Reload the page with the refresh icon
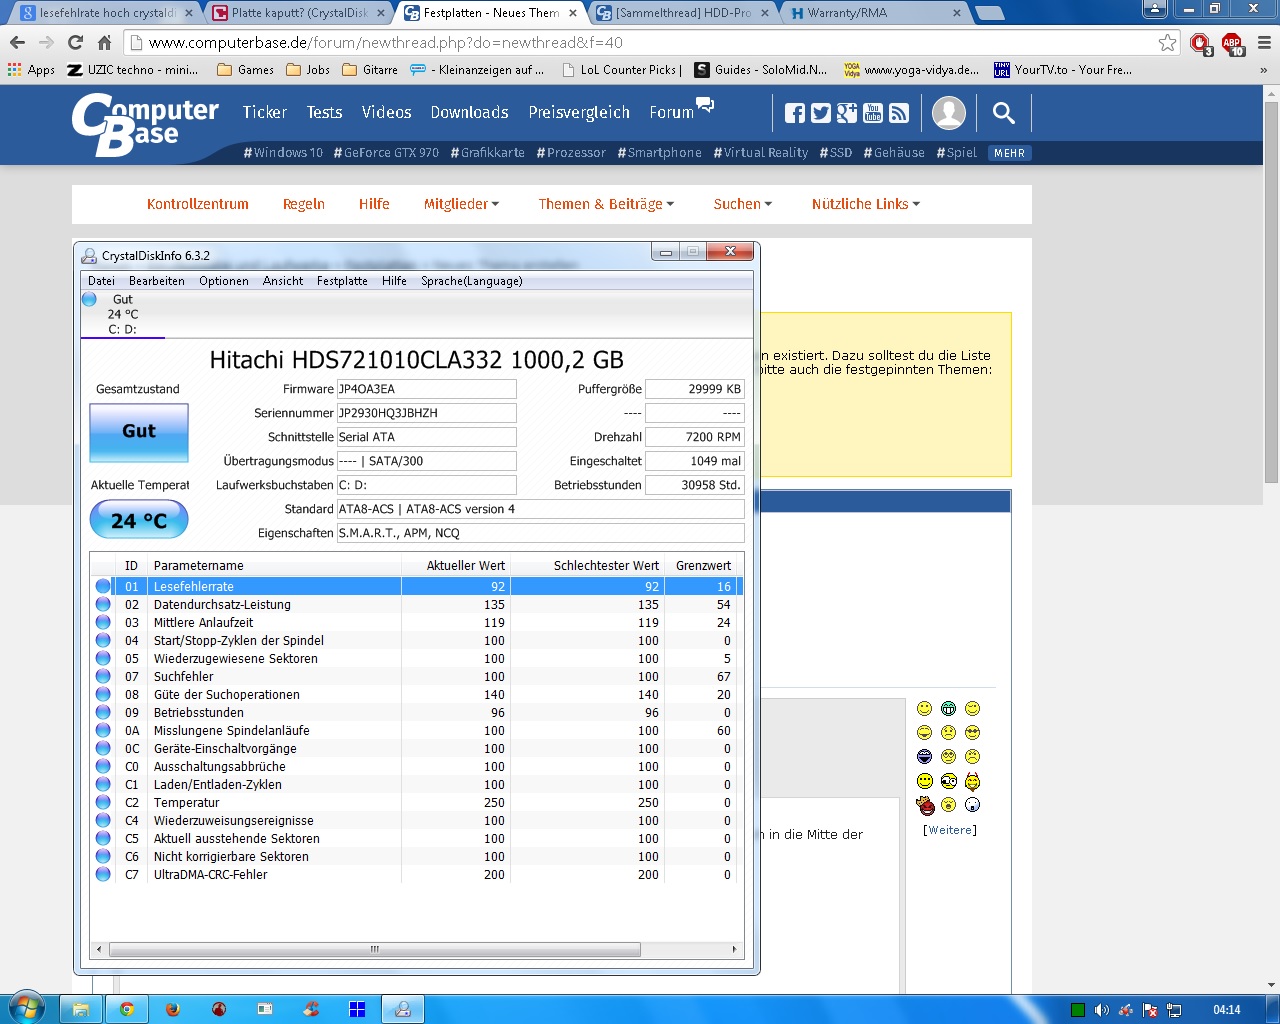 (75, 42)
